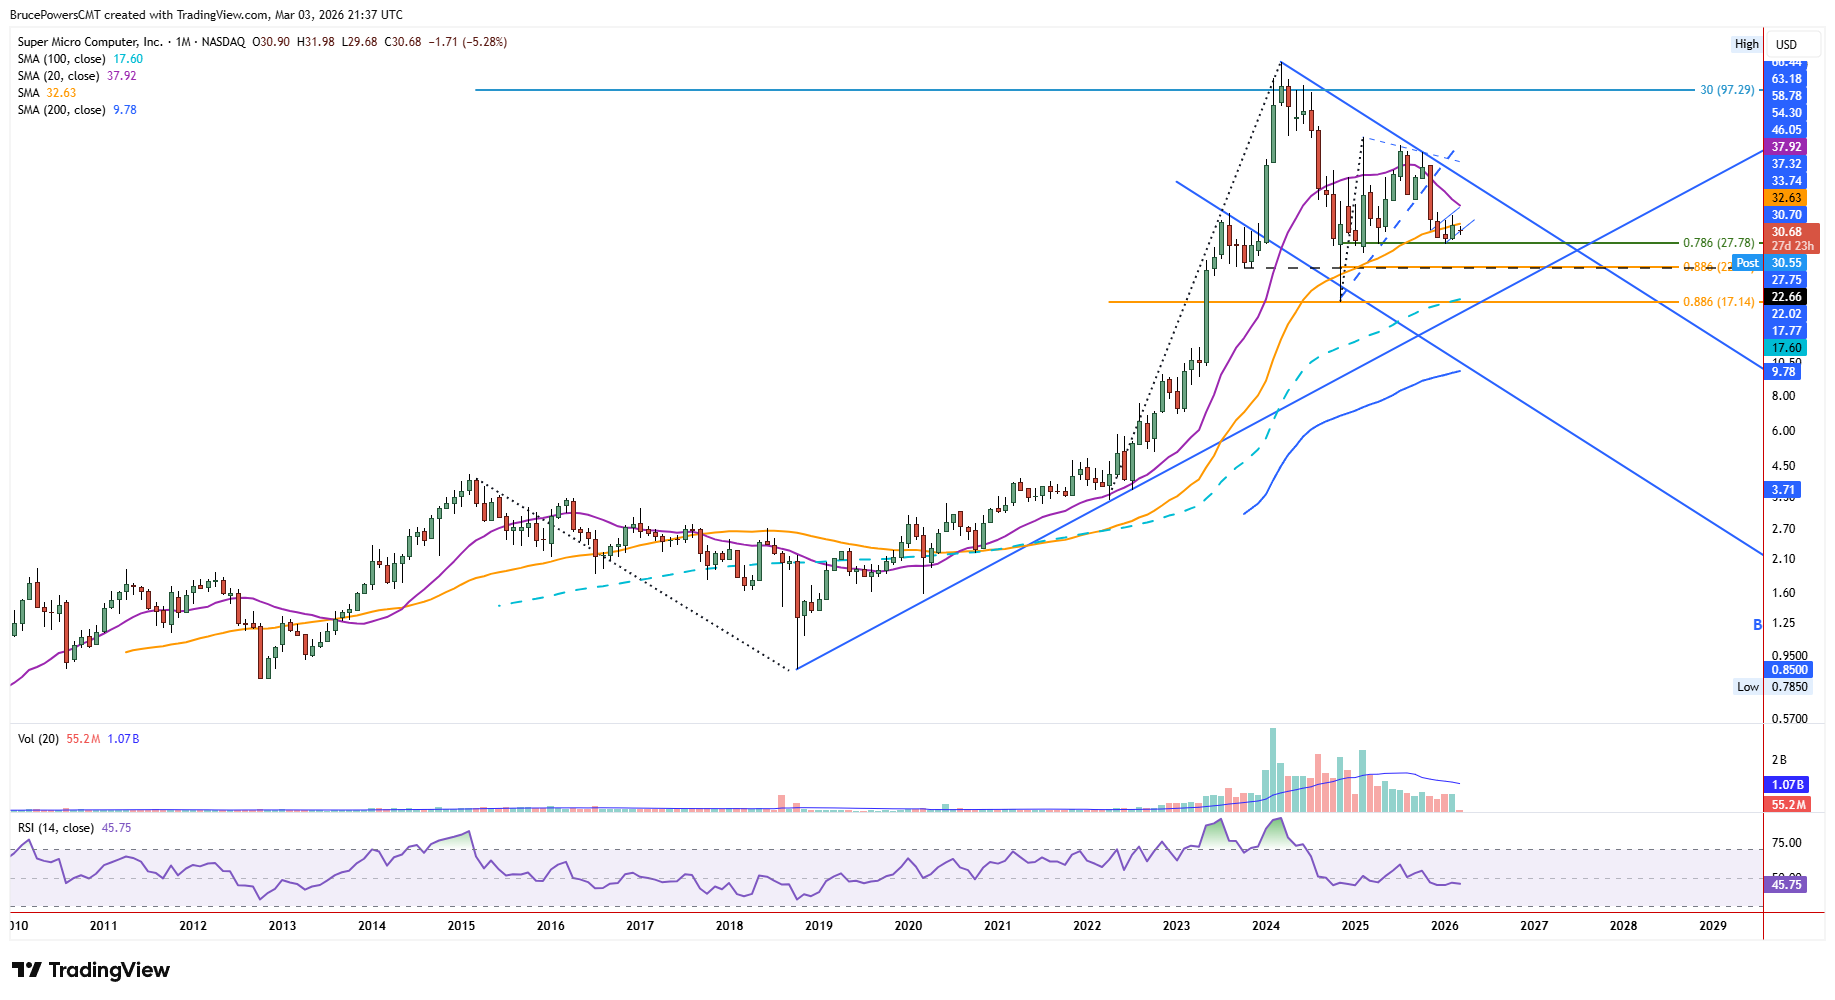This screenshot has width=1835, height=1000.
Task: Click the blue 9.78 tag on price axis
Action: click(1783, 372)
